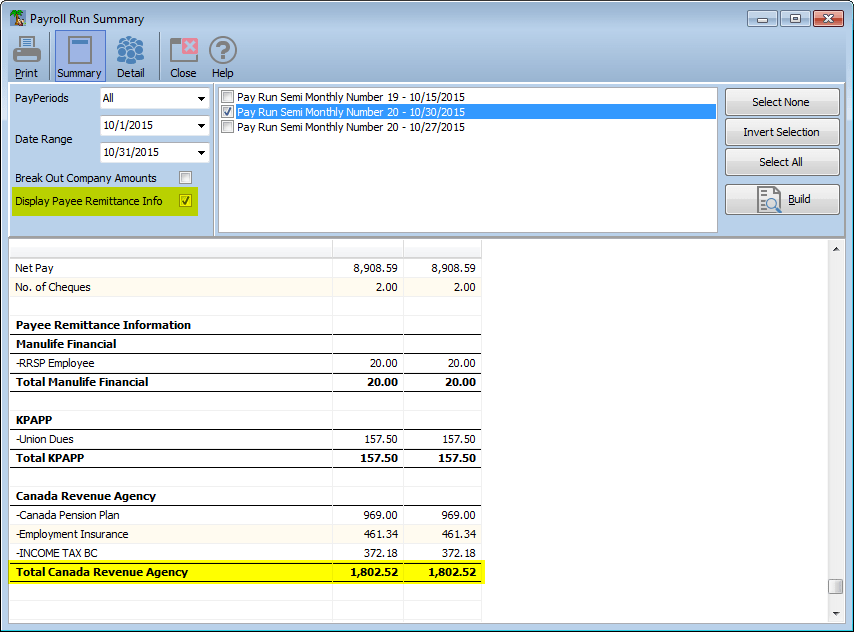Select the Summary view icon
Image resolution: width=854 pixels, height=632 pixels.
click(80, 57)
